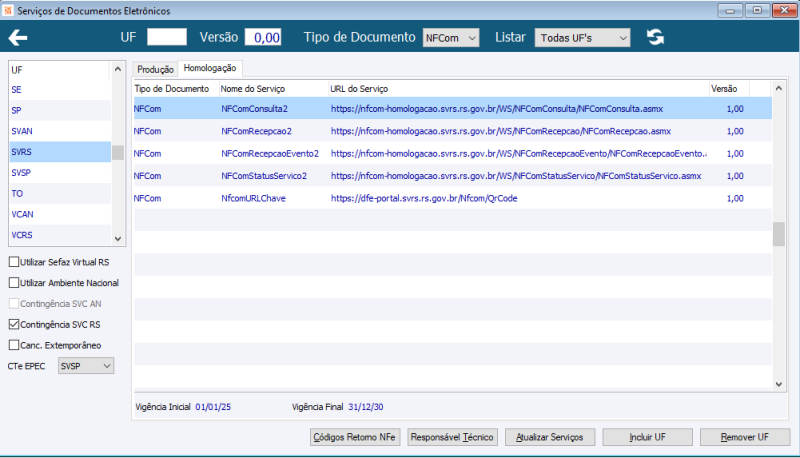Toggle Canc. Extemporâneo checkbox
800x458 pixels.
click(x=14, y=345)
